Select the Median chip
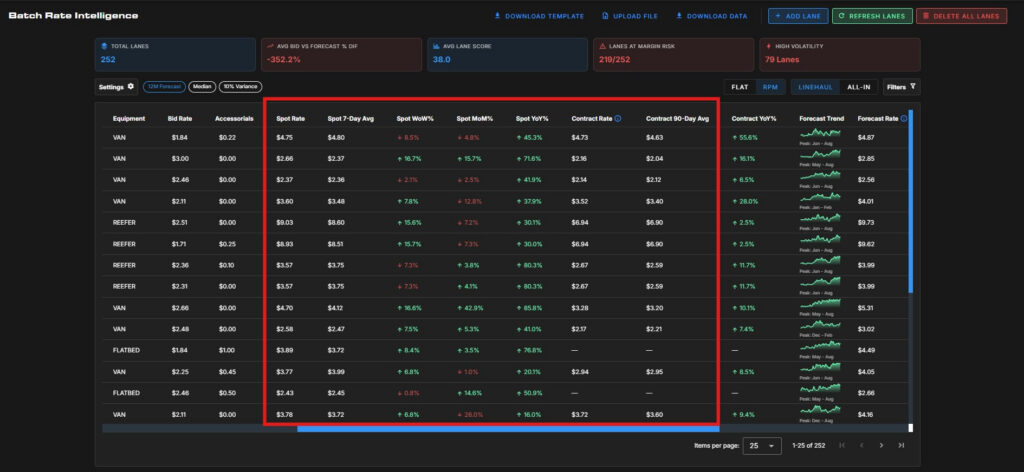 (202, 86)
